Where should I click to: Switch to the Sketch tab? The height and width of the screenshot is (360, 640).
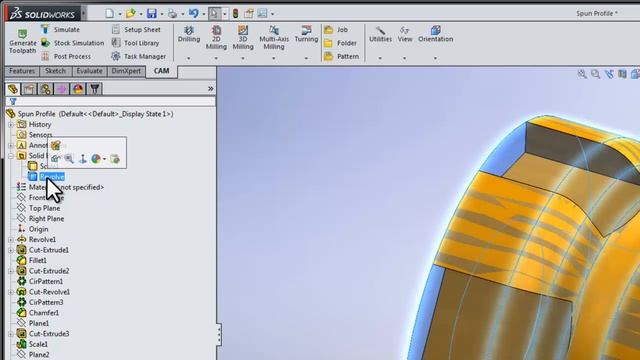click(56, 71)
